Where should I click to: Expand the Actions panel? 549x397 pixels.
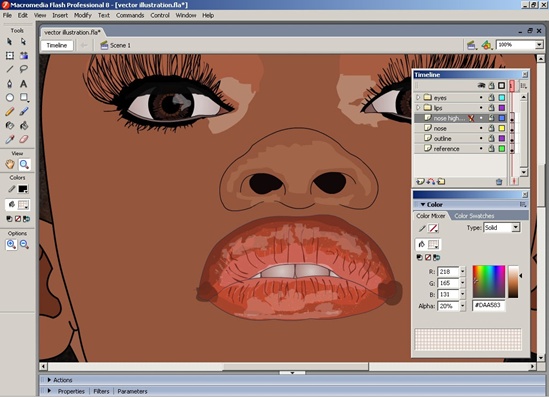(49, 380)
